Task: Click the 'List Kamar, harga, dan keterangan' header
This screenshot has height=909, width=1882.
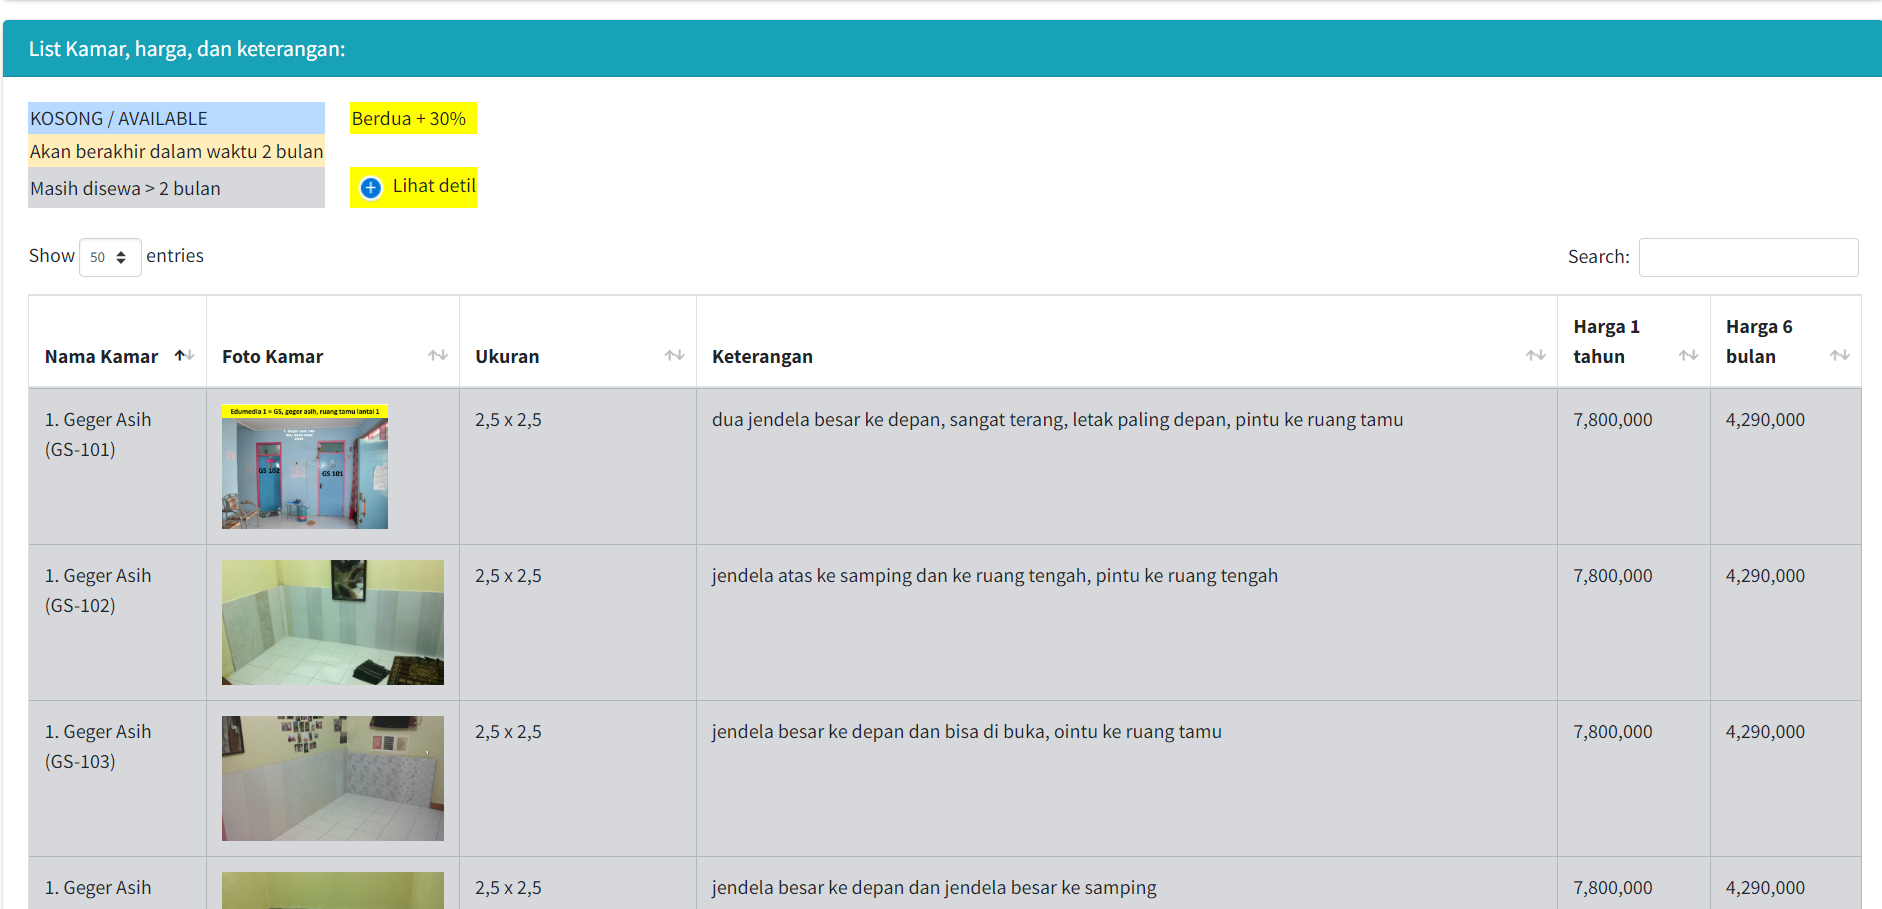Action: click(187, 49)
